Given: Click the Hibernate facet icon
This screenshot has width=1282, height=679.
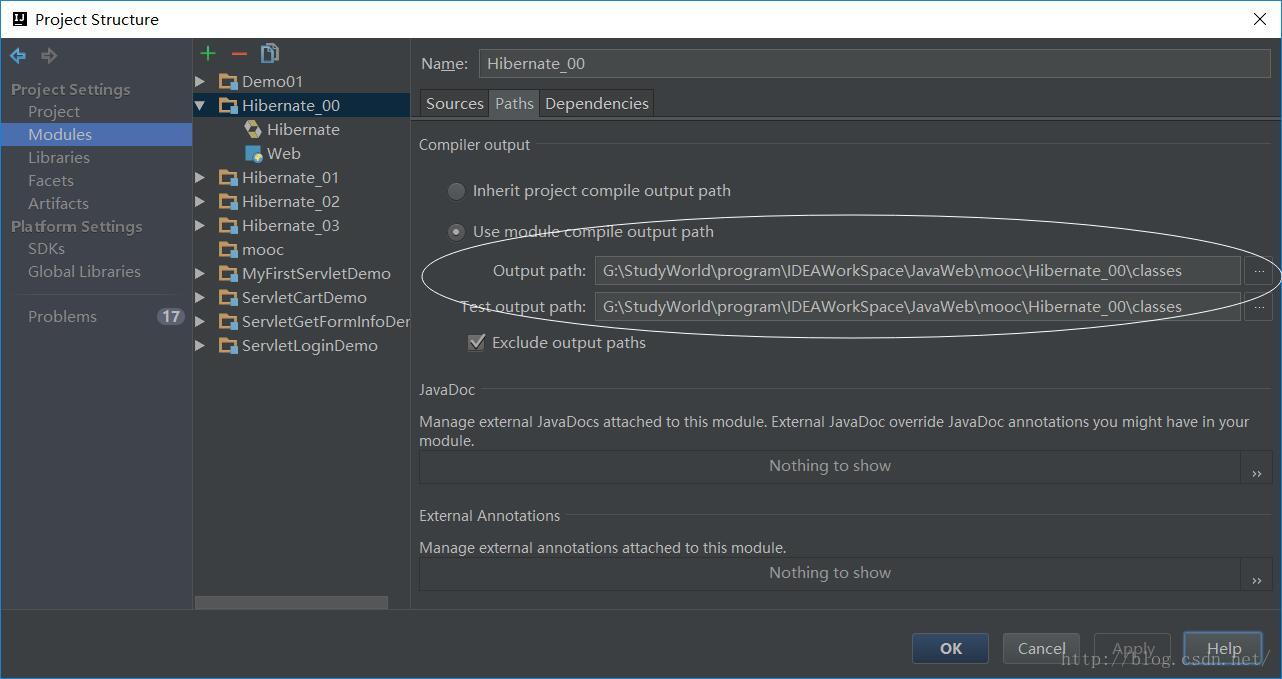Looking at the screenshot, I should [253, 129].
